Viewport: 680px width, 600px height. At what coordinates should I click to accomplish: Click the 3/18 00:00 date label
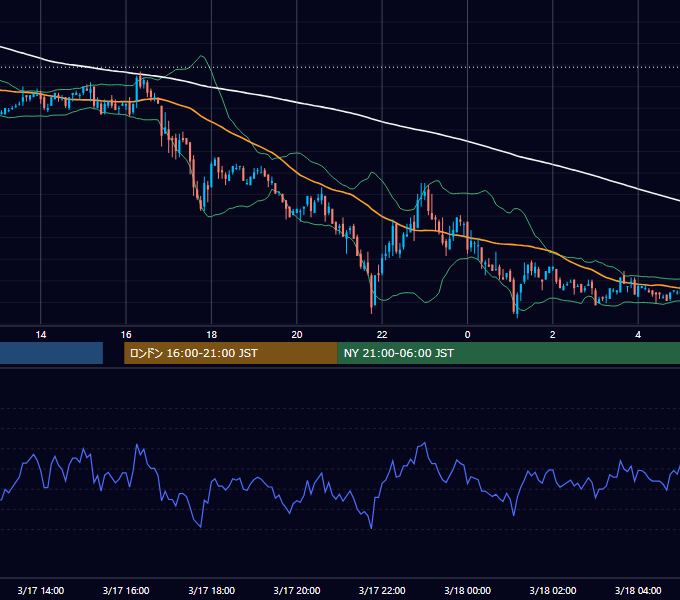[x=468, y=590]
